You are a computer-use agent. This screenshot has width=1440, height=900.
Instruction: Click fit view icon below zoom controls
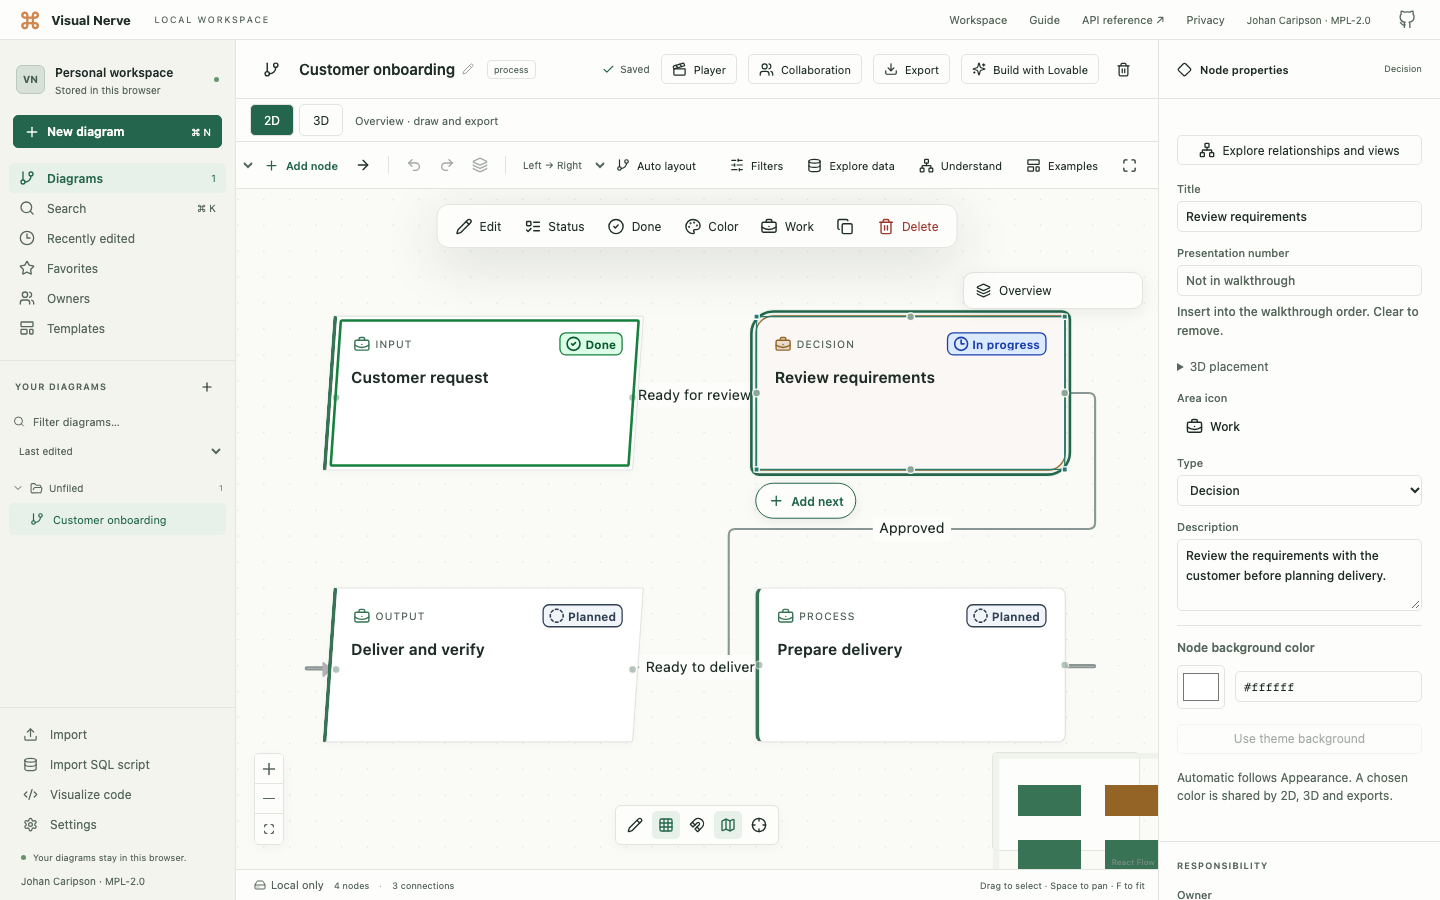tap(269, 829)
